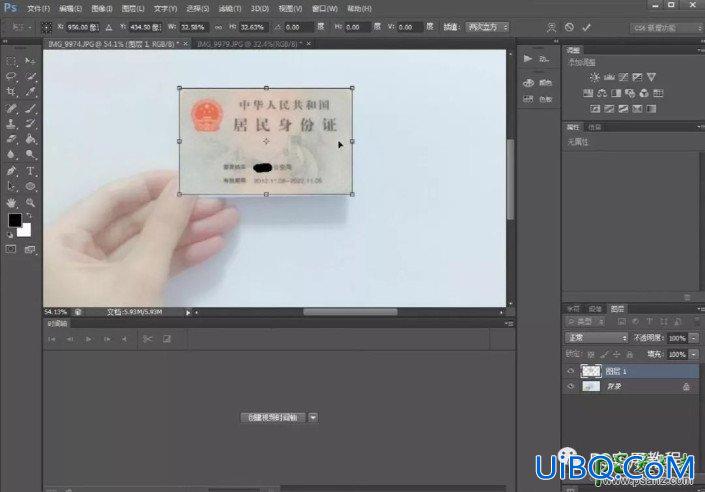Open arrow next to 创建视频时间轴 button
The image size is (705, 492).
(x=313, y=417)
